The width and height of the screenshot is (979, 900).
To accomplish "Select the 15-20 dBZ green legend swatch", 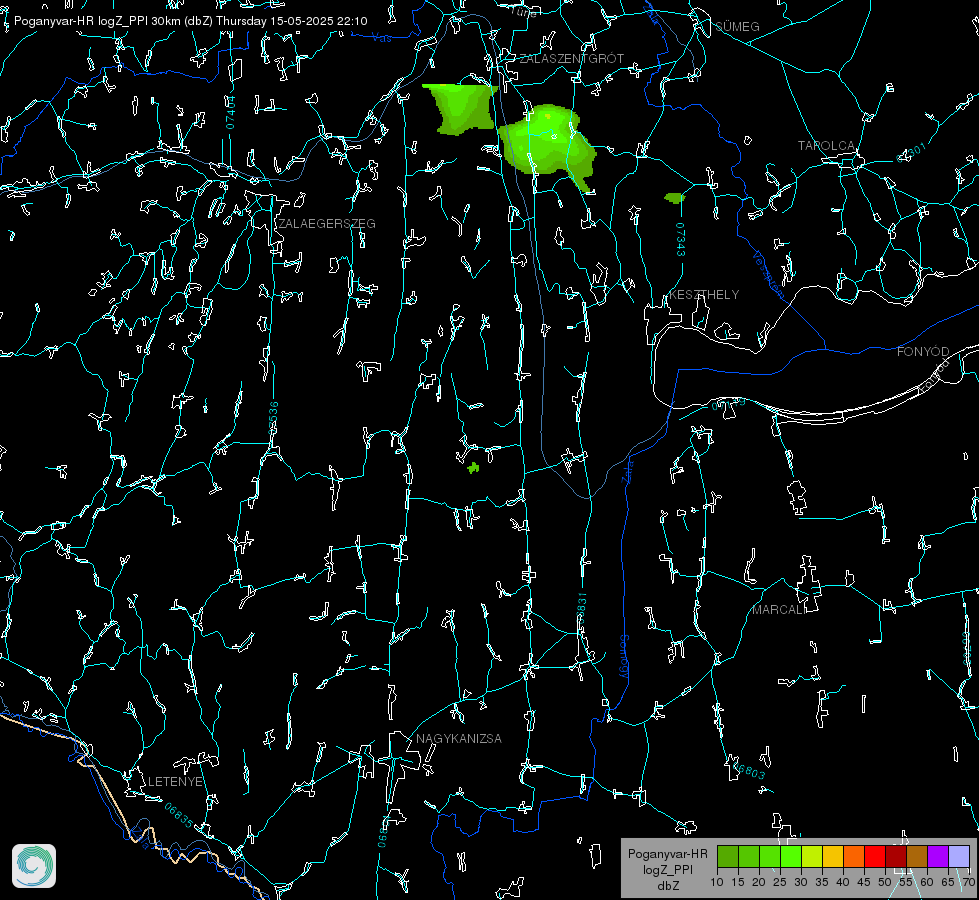I will (749, 857).
